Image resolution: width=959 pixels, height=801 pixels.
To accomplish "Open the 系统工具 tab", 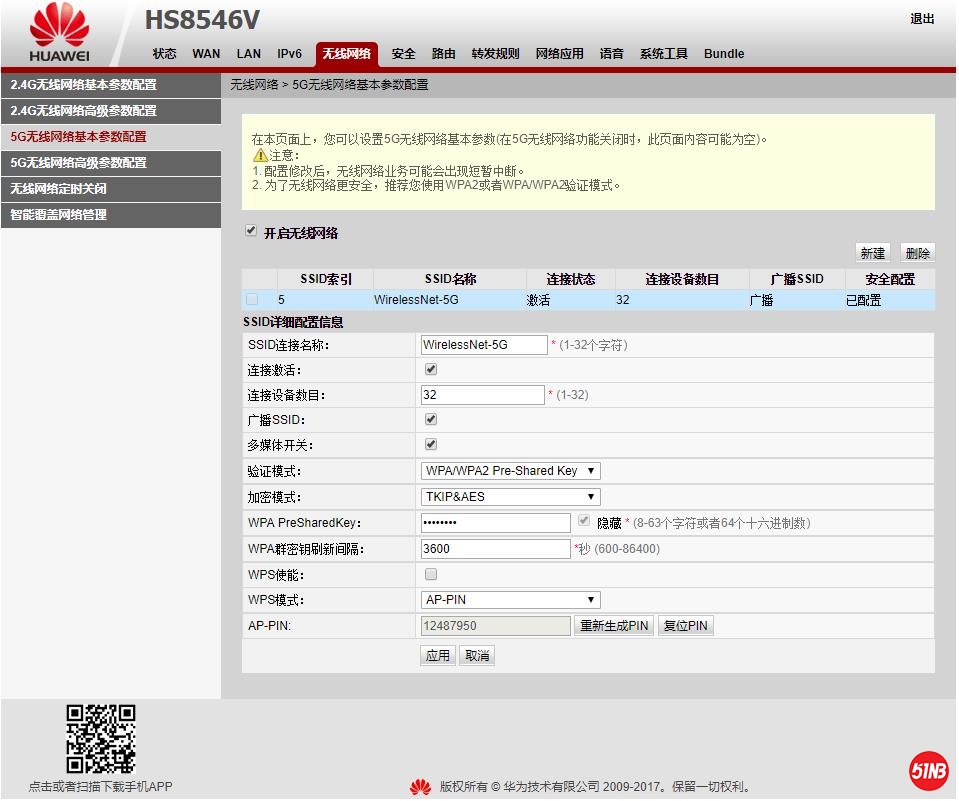I will [663, 54].
